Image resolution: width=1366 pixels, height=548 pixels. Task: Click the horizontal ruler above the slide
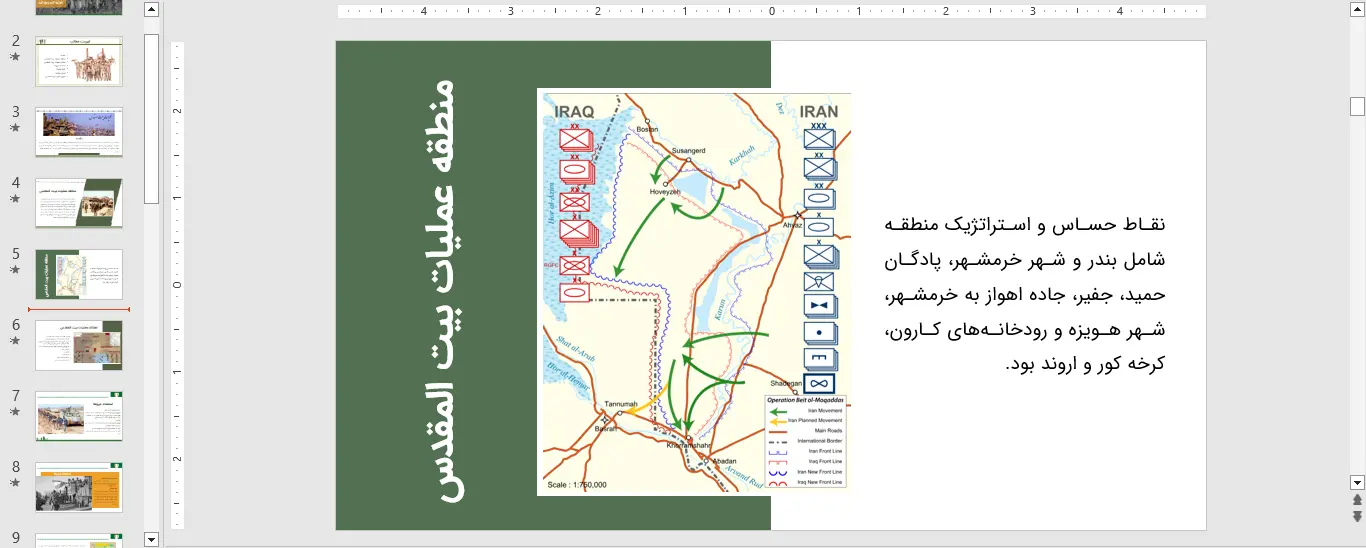(771, 12)
